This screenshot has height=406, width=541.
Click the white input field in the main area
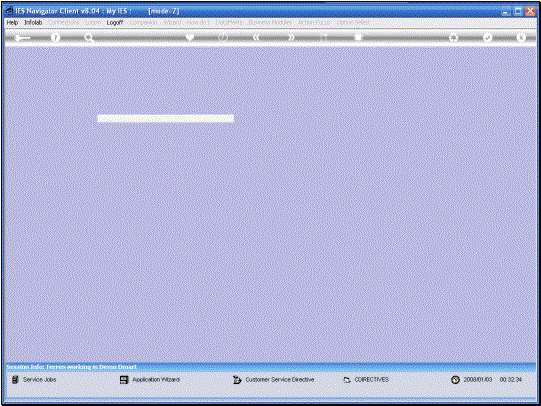(166, 118)
